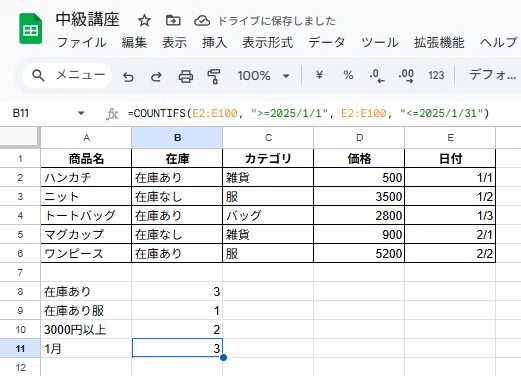Select the 日付 header cell
The width and height of the screenshot is (521, 376).
pos(450,158)
